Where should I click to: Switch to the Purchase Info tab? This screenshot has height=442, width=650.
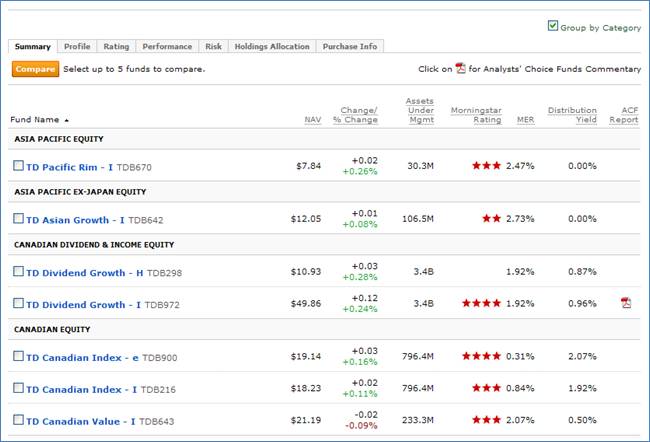(x=350, y=46)
